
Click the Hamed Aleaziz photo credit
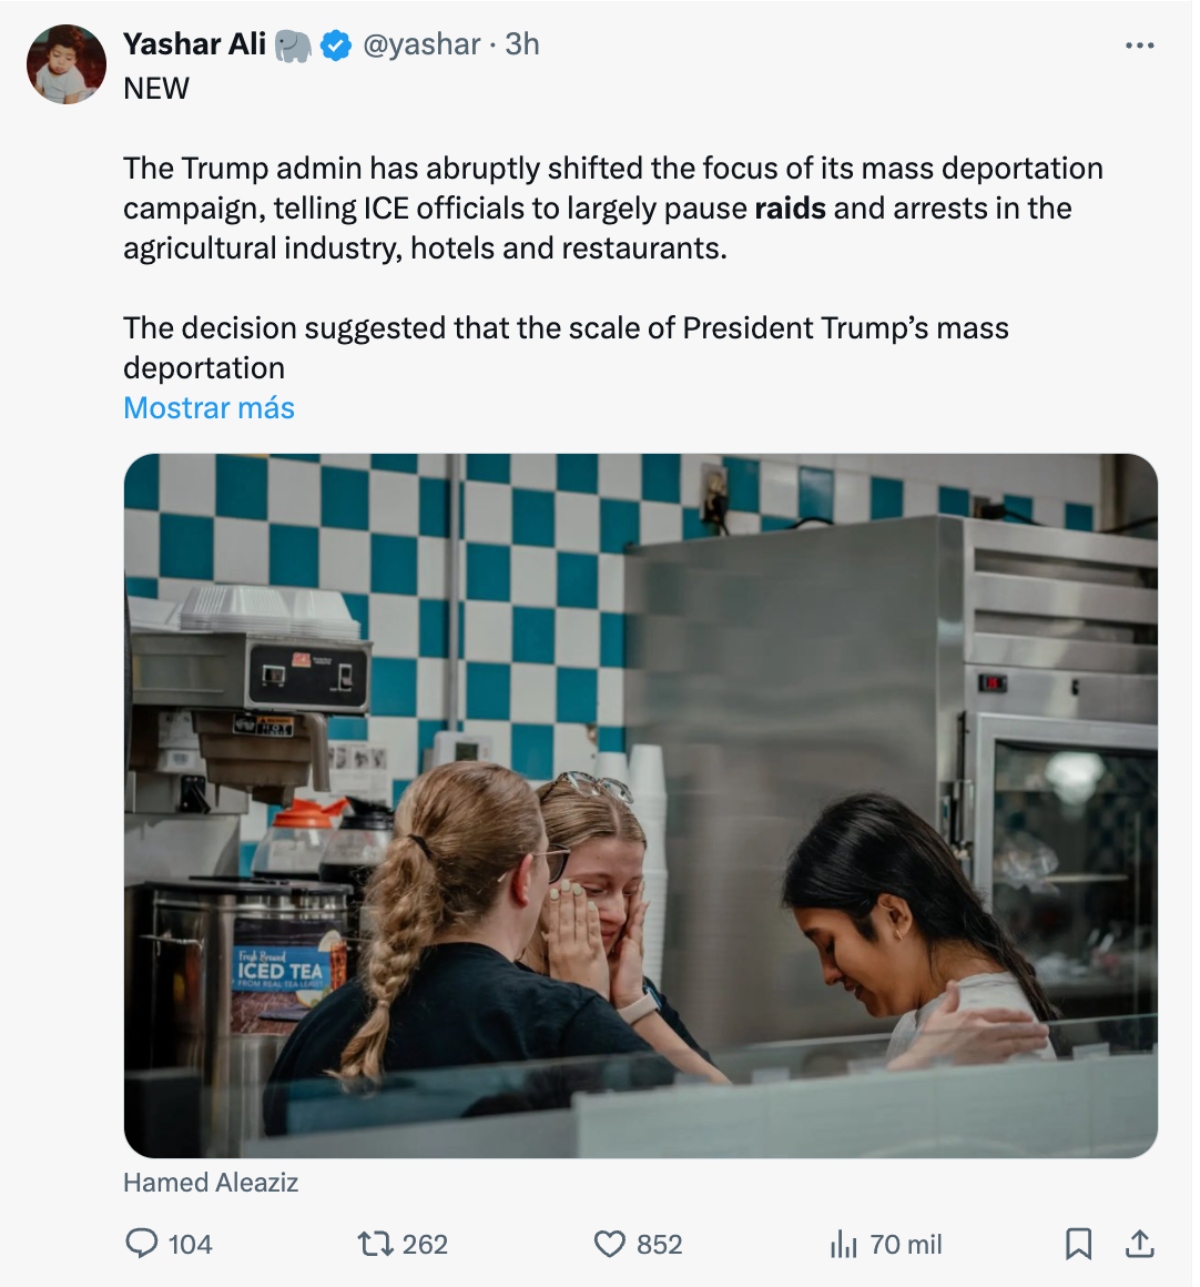point(211,1182)
